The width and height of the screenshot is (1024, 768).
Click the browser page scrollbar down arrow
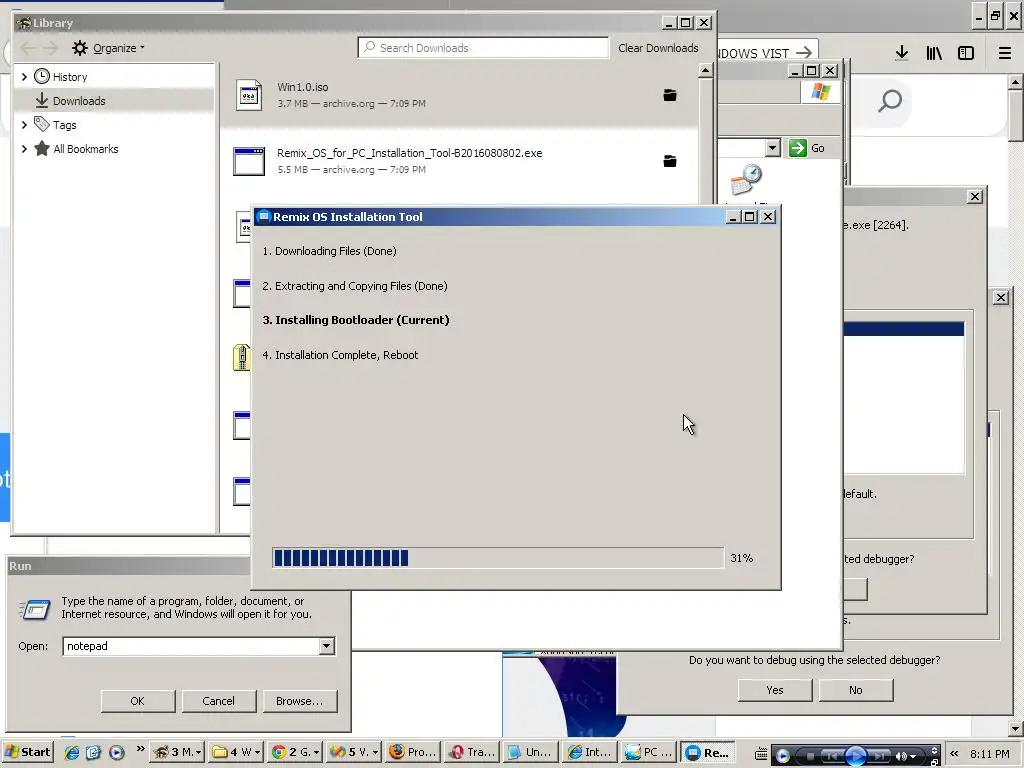(x=1016, y=728)
